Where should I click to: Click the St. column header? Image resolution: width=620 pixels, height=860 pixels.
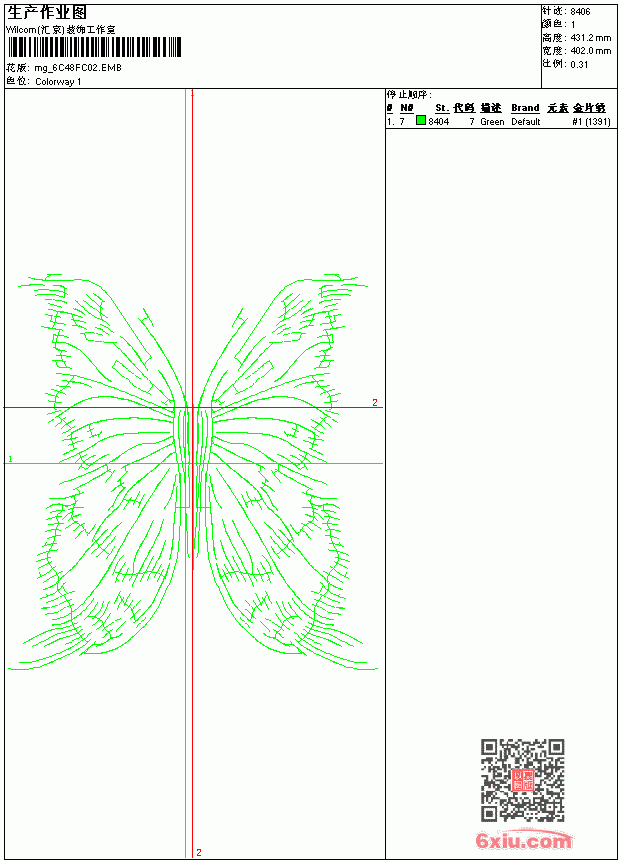click(x=442, y=108)
